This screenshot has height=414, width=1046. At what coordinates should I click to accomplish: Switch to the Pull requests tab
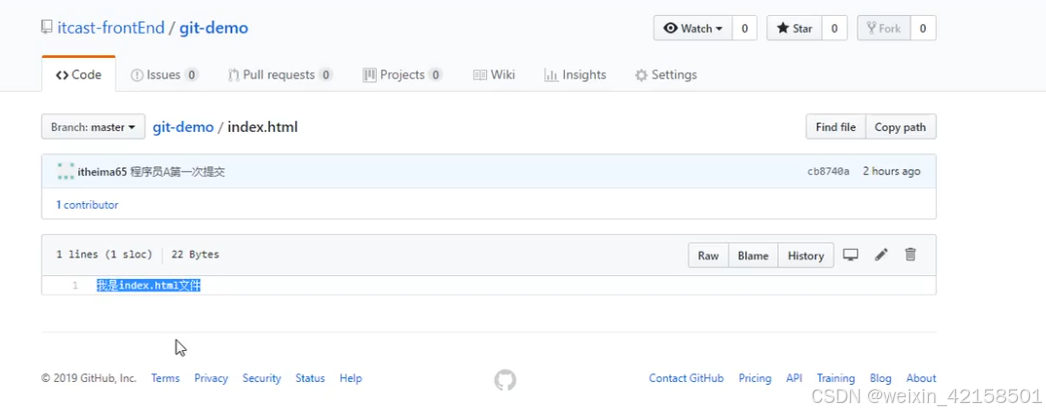click(x=280, y=75)
